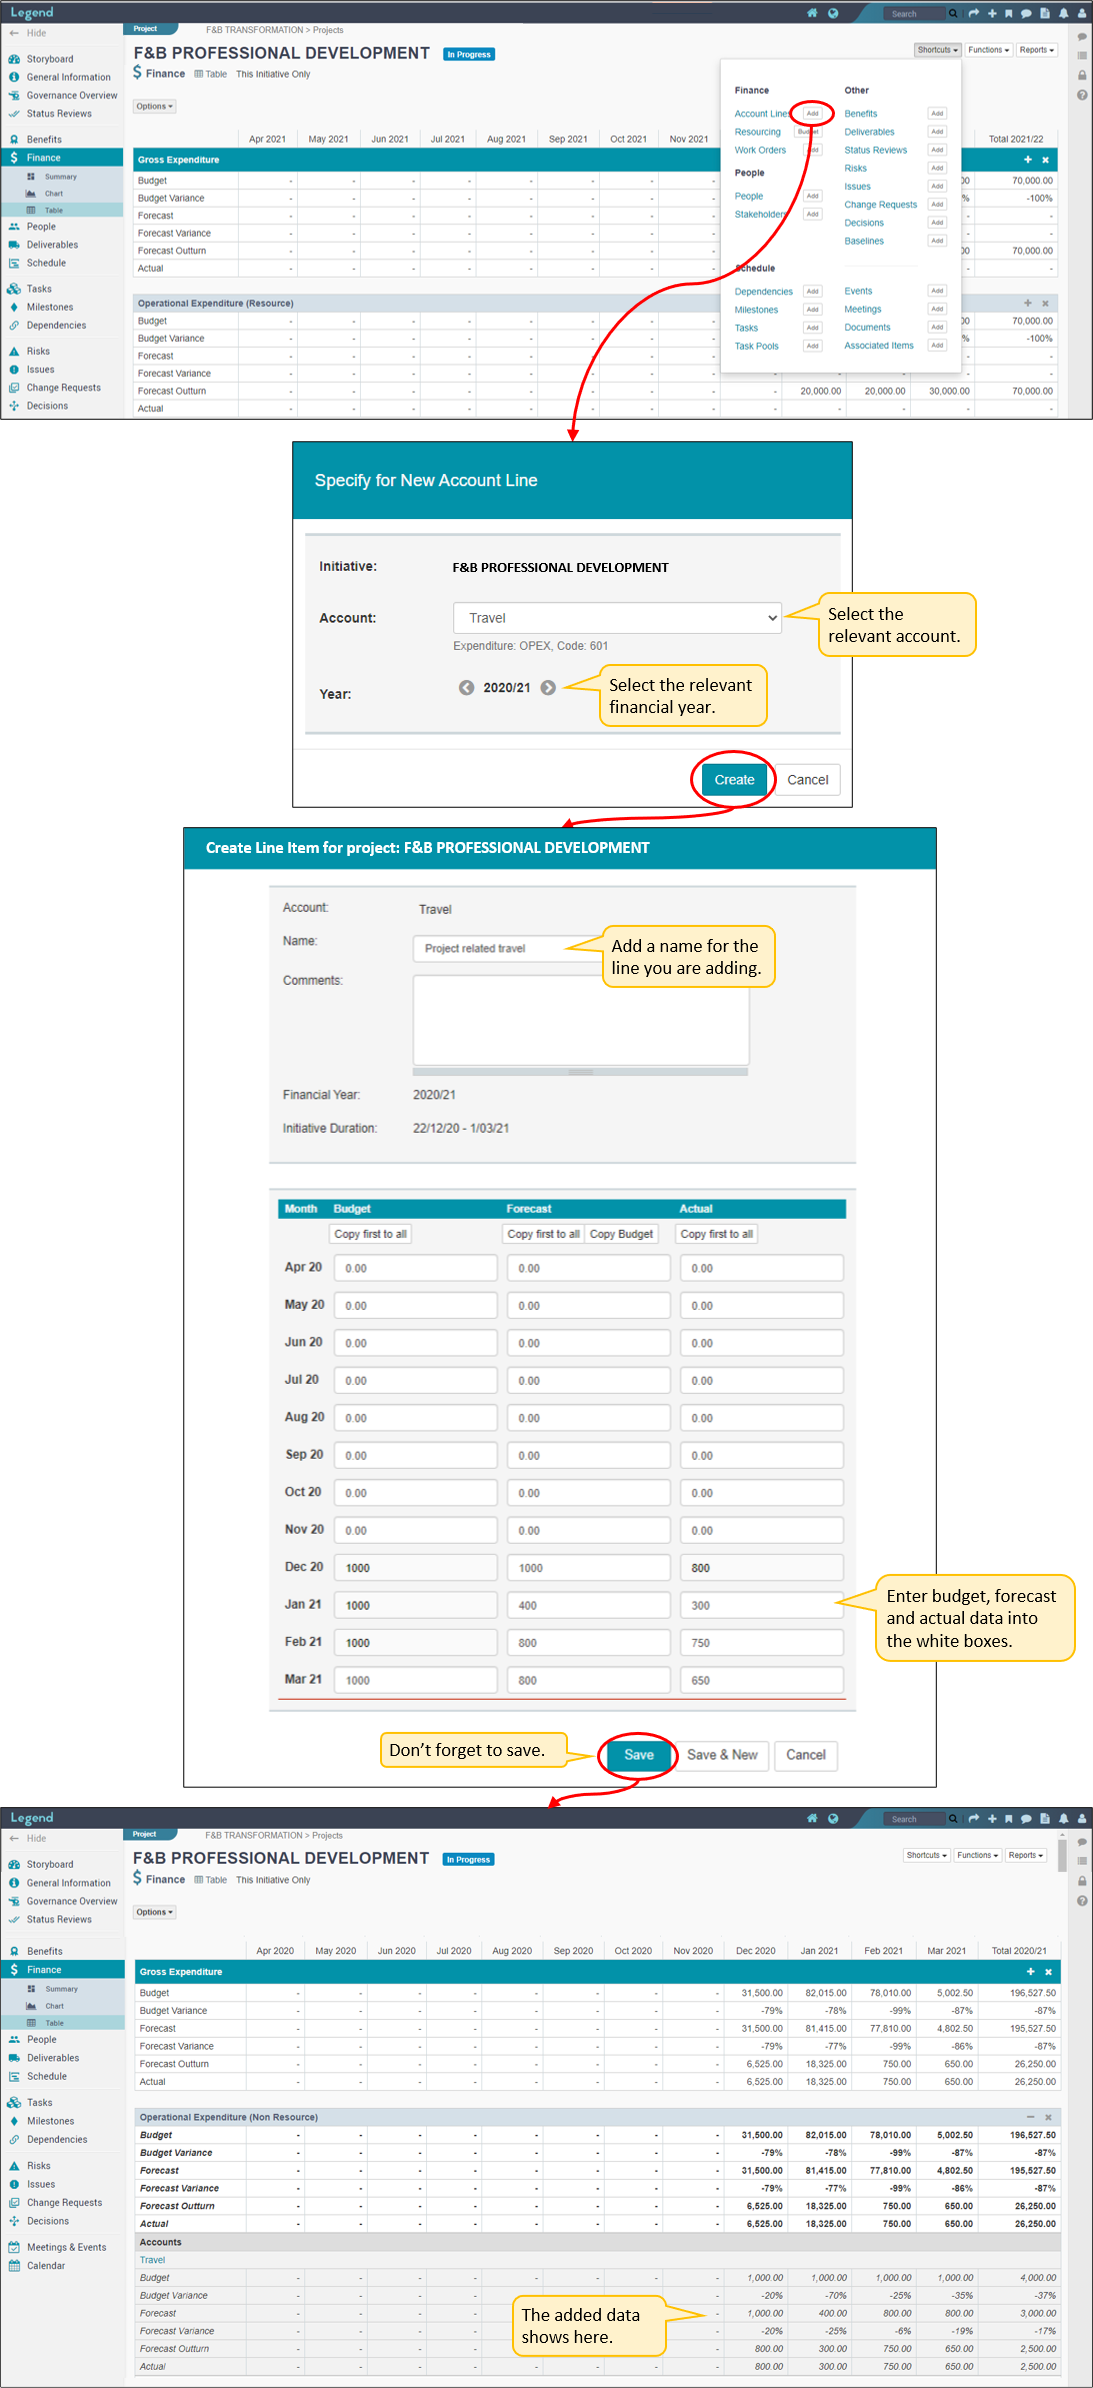Open Baselines link in Shortcuts menu
Image resolution: width=1093 pixels, height=2388 pixels.
[864, 241]
